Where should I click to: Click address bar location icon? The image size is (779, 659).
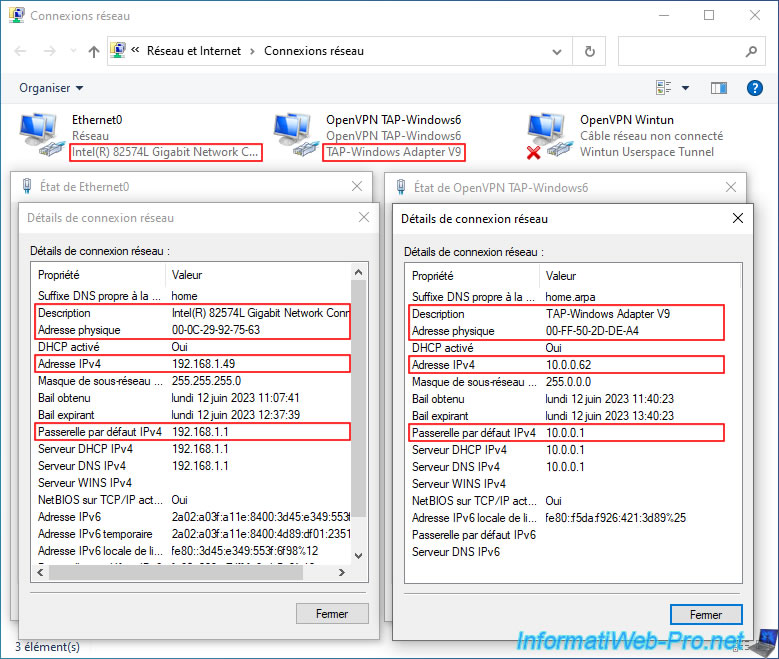pyautogui.click(x=118, y=51)
